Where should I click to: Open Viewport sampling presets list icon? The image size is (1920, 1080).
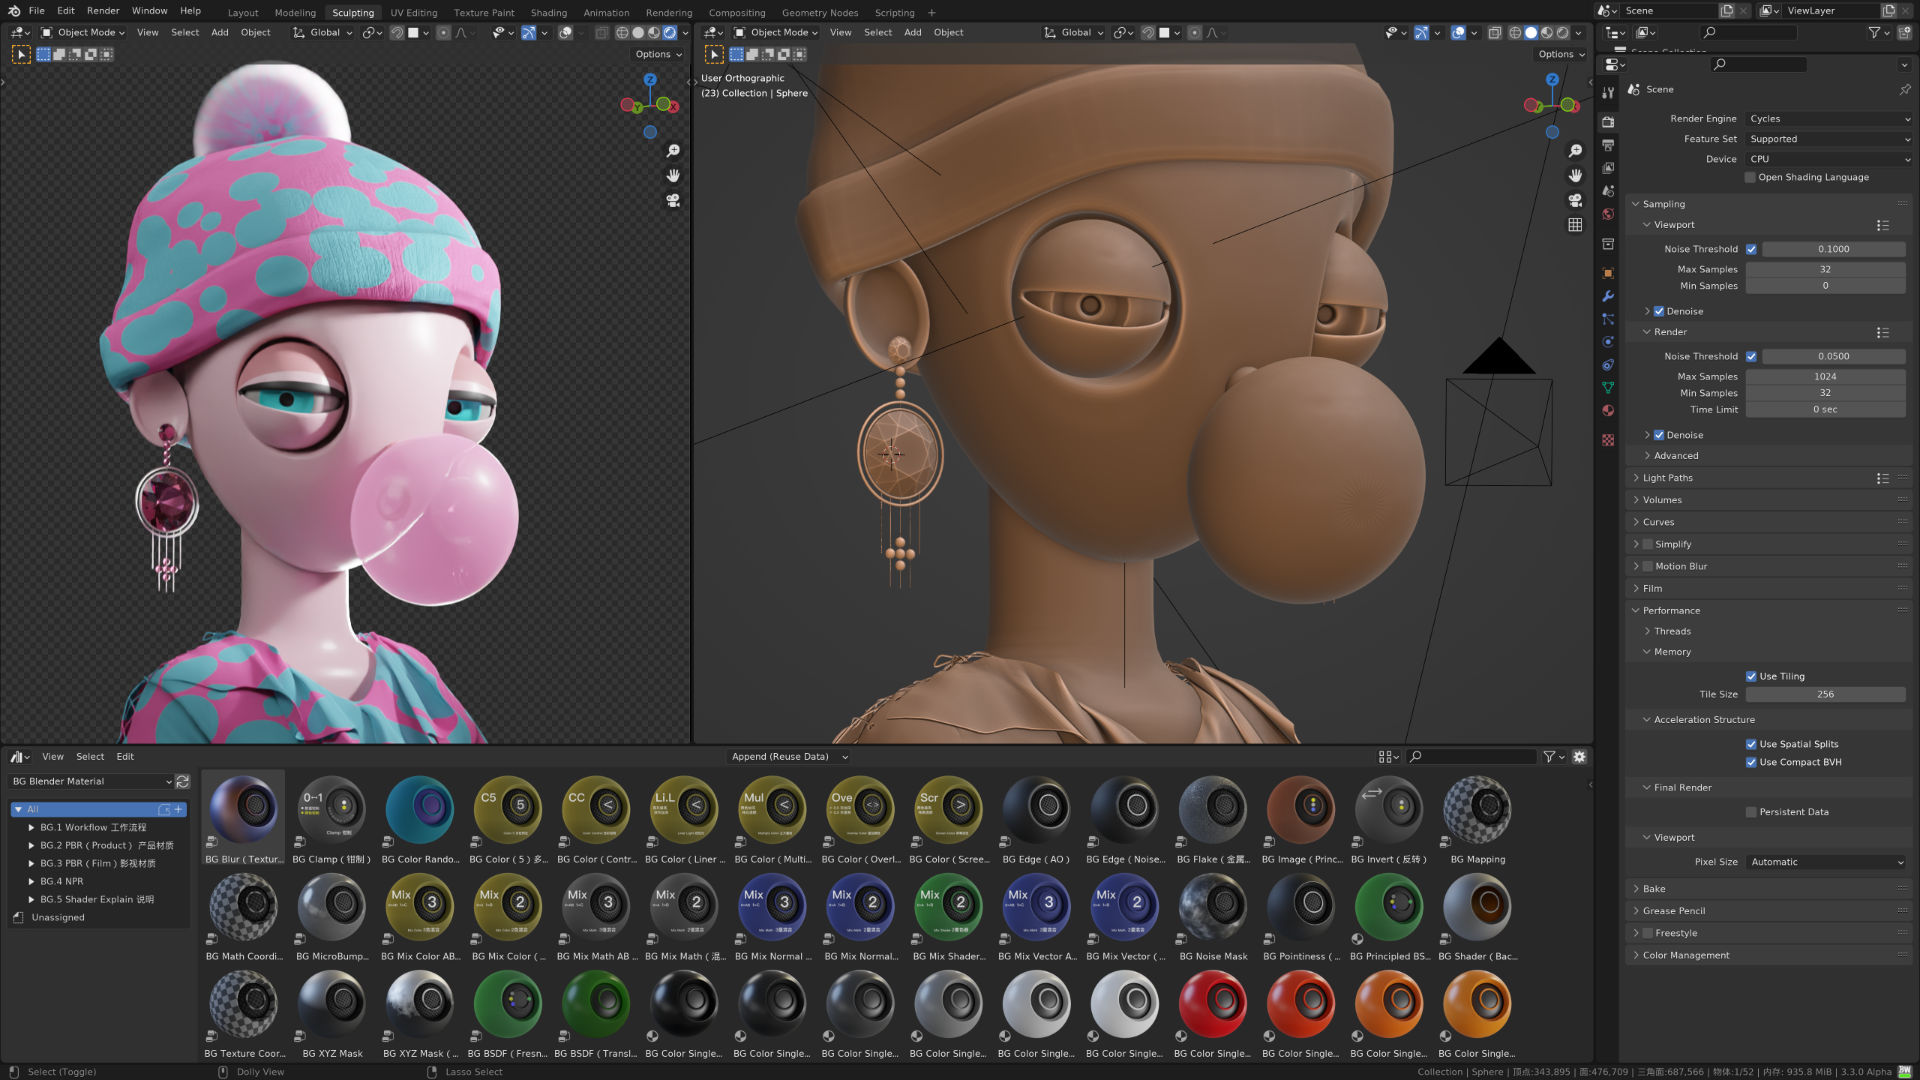click(1882, 225)
